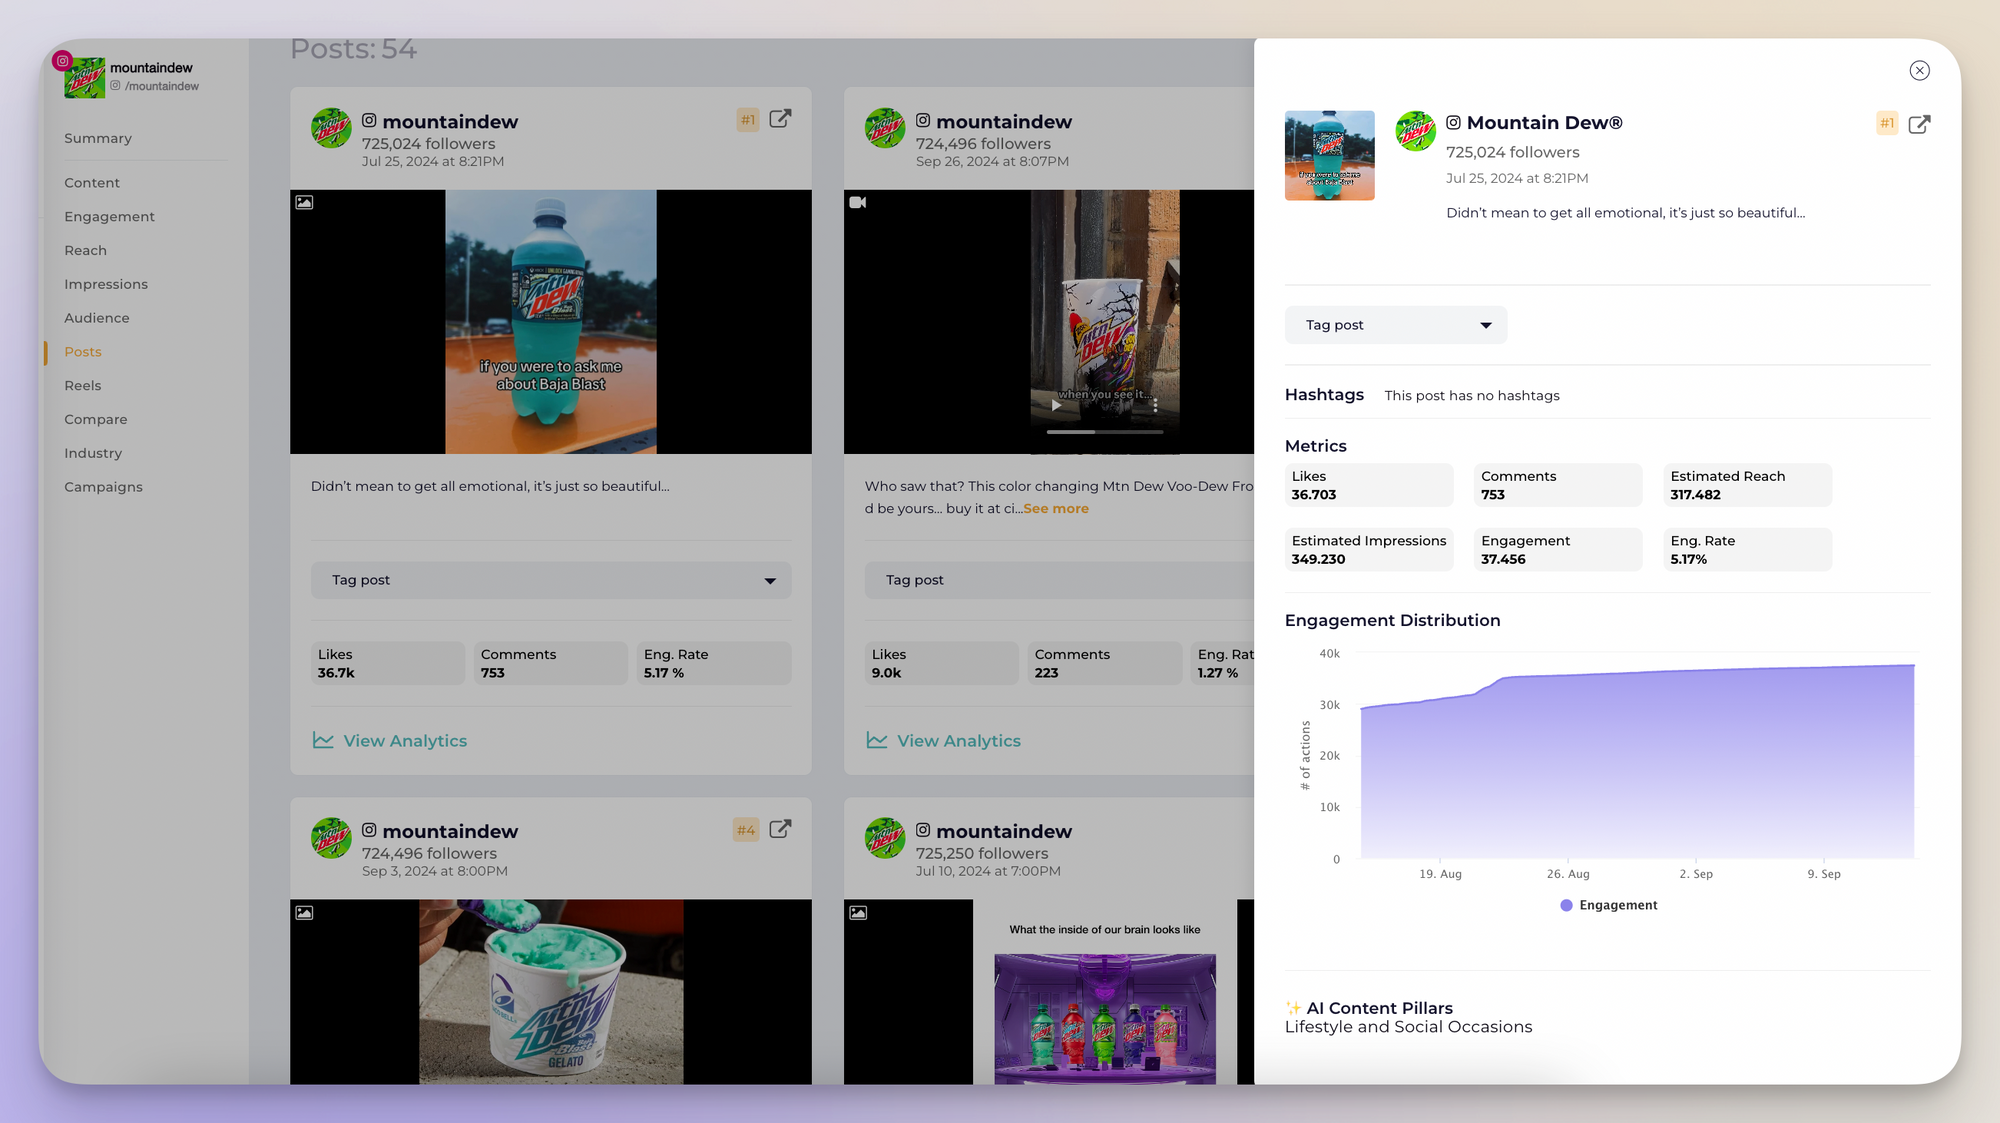Click Baja Blast bottle post image
Screen dimensions: 2000x1123
(551, 322)
